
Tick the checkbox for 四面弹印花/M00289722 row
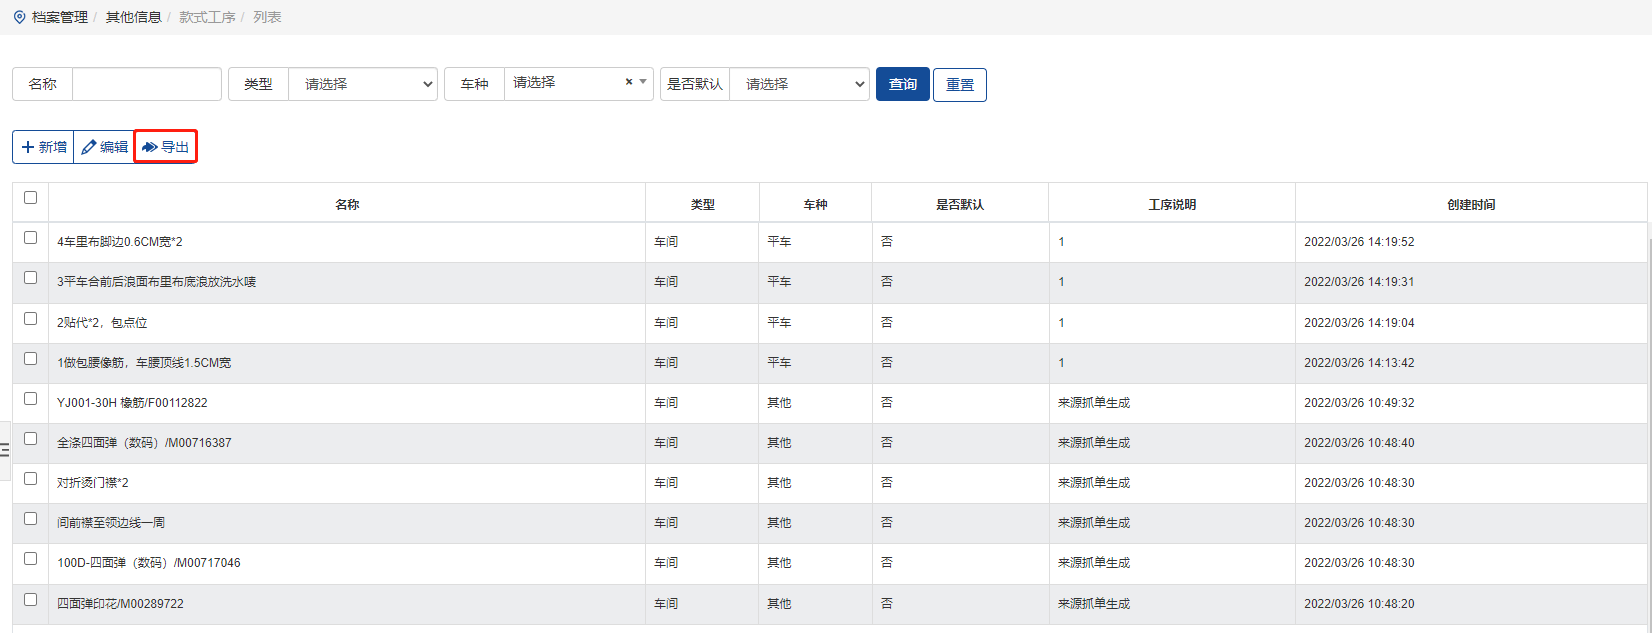pyautogui.click(x=30, y=600)
